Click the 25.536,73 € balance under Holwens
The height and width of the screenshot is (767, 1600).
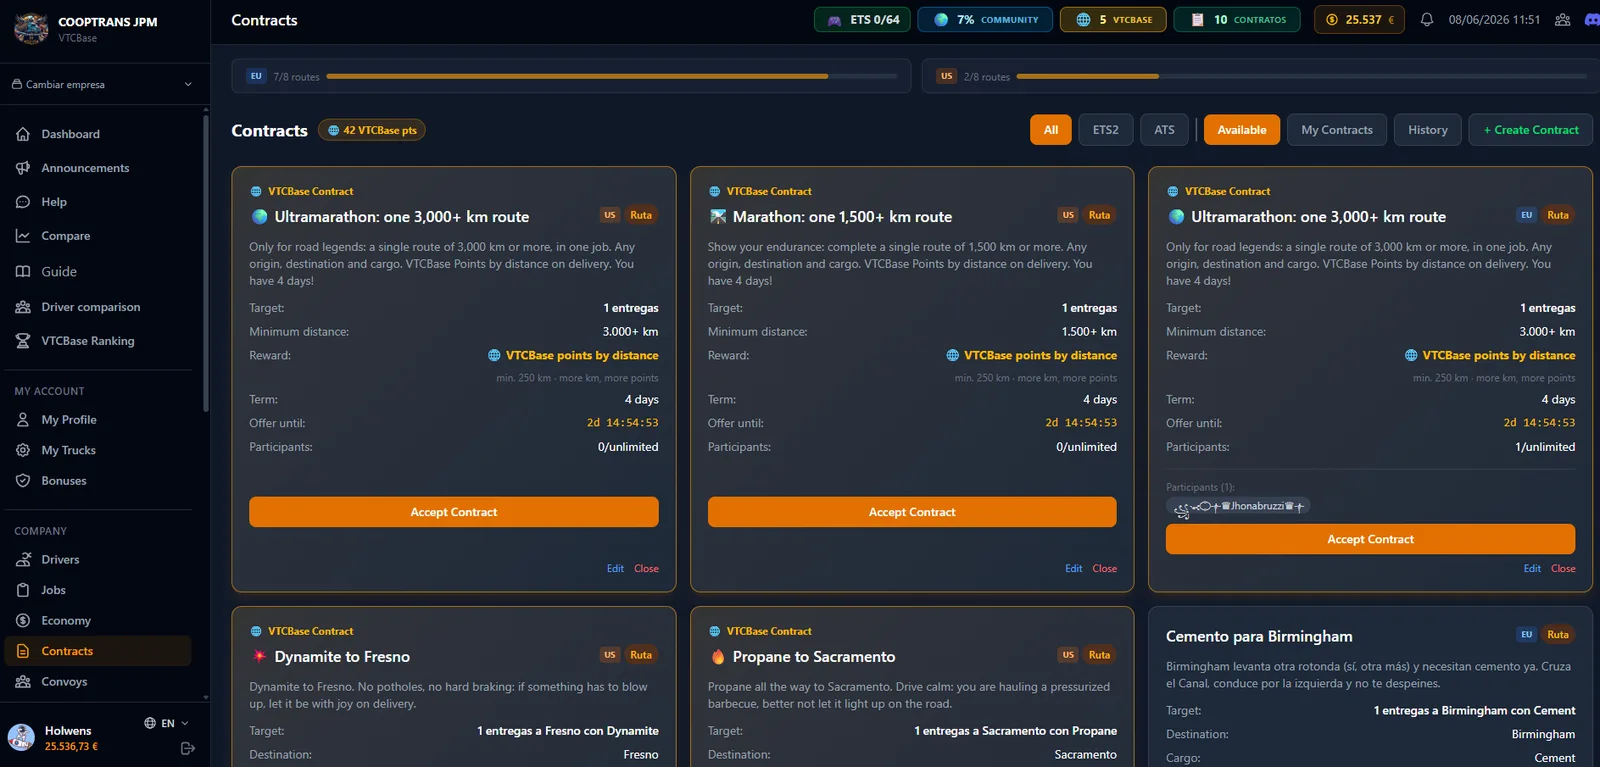71,747
